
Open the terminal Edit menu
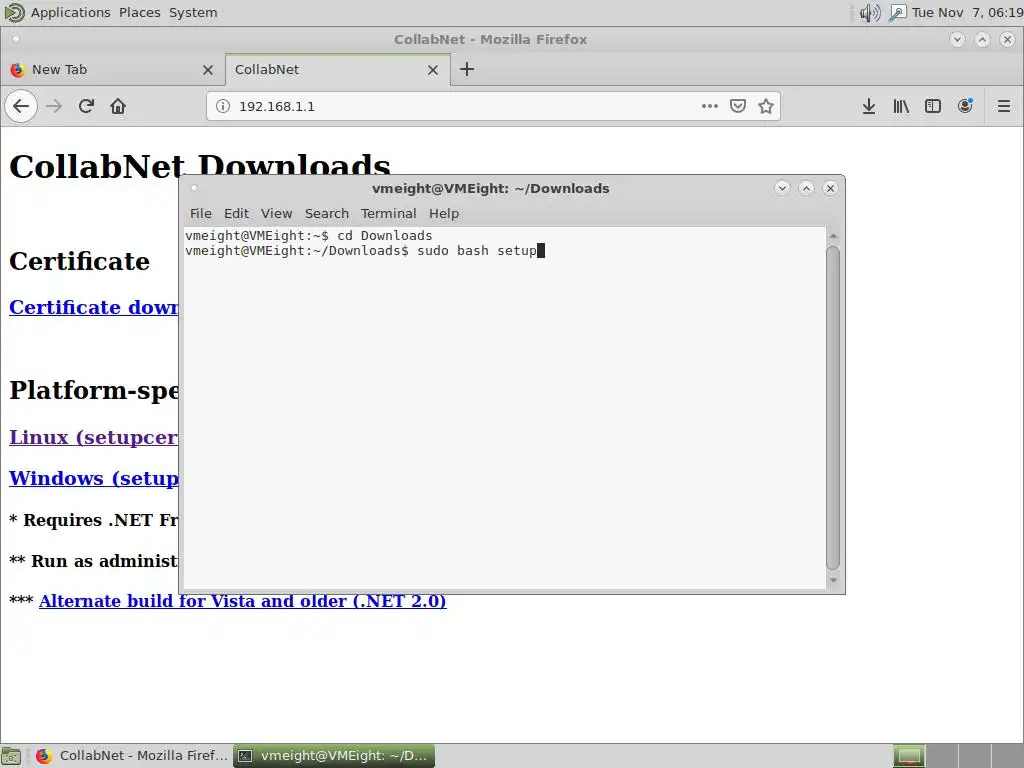tap(236, 214)
